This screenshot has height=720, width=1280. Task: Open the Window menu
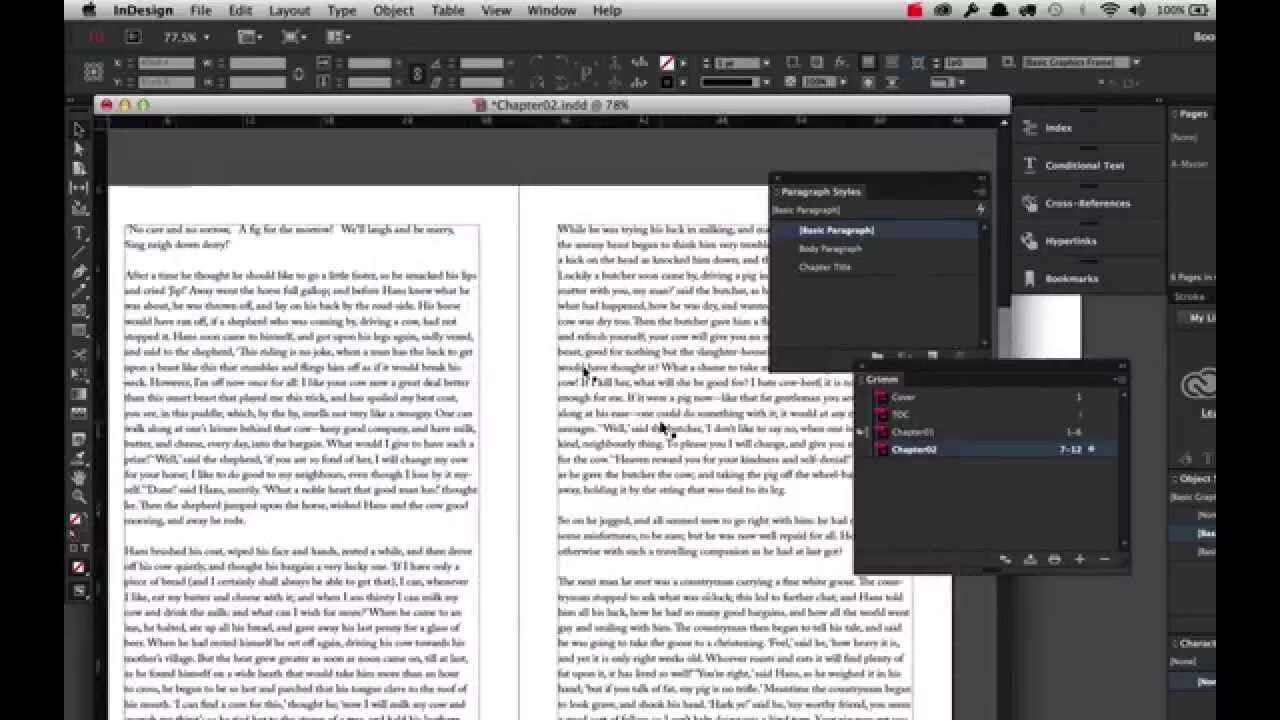coord(551,10)
